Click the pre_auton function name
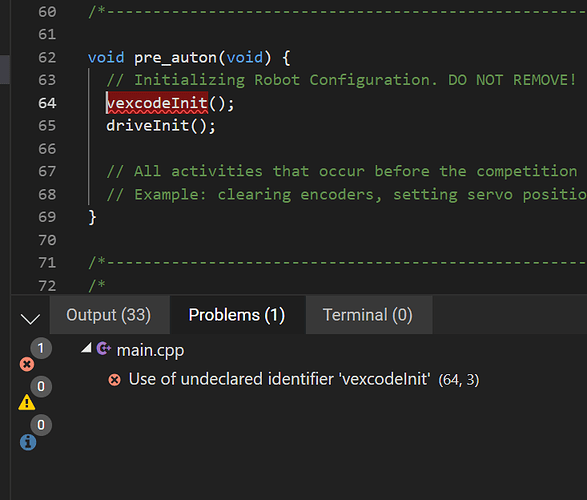This screenshot has height=500, width=587. 176,58
